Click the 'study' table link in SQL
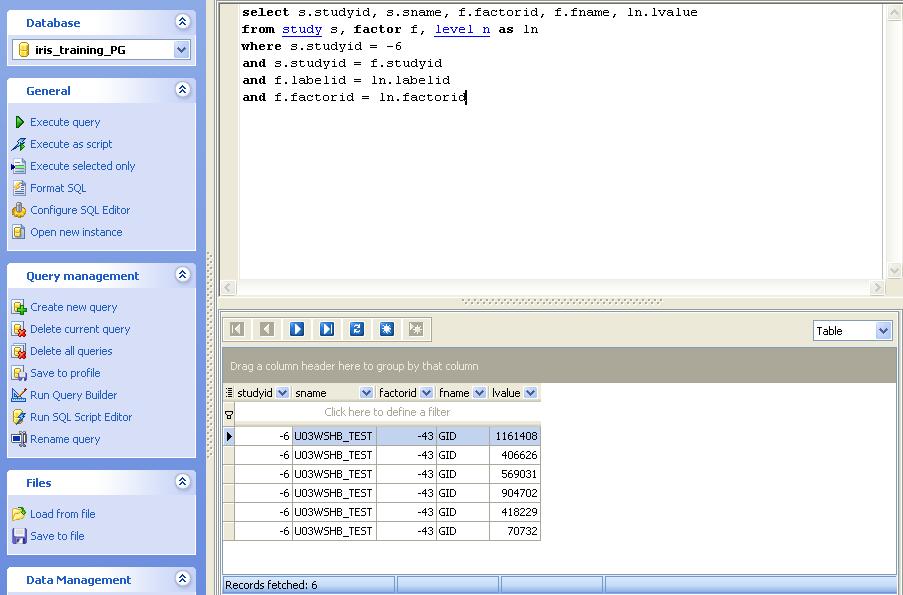 302,29
